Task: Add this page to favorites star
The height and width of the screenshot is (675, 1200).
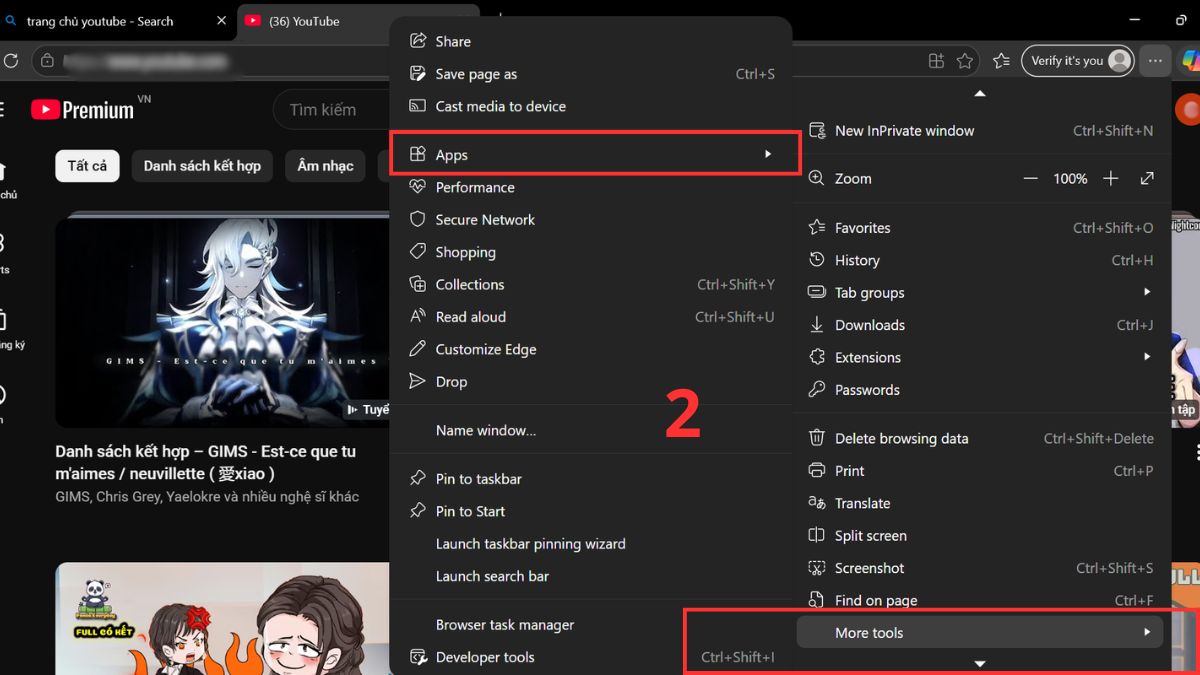Action: click(965, 61)
